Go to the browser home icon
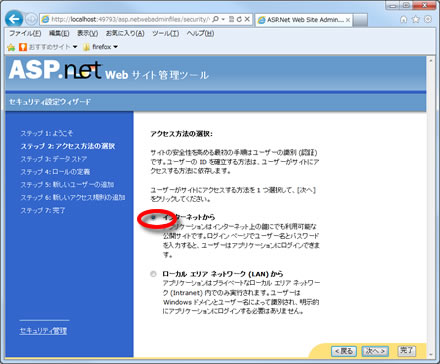 [x=403, y=19]
